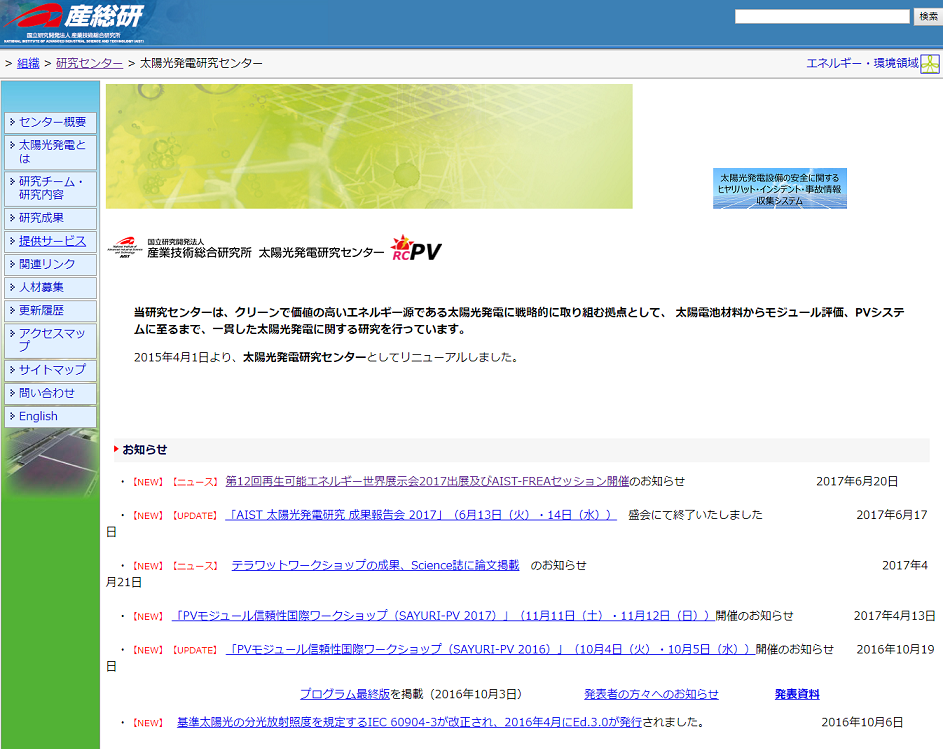Open the エネルギー・環境領域 link
This screenshot has height=749, width=943.
pyautogui.click(x=862, y=63)
